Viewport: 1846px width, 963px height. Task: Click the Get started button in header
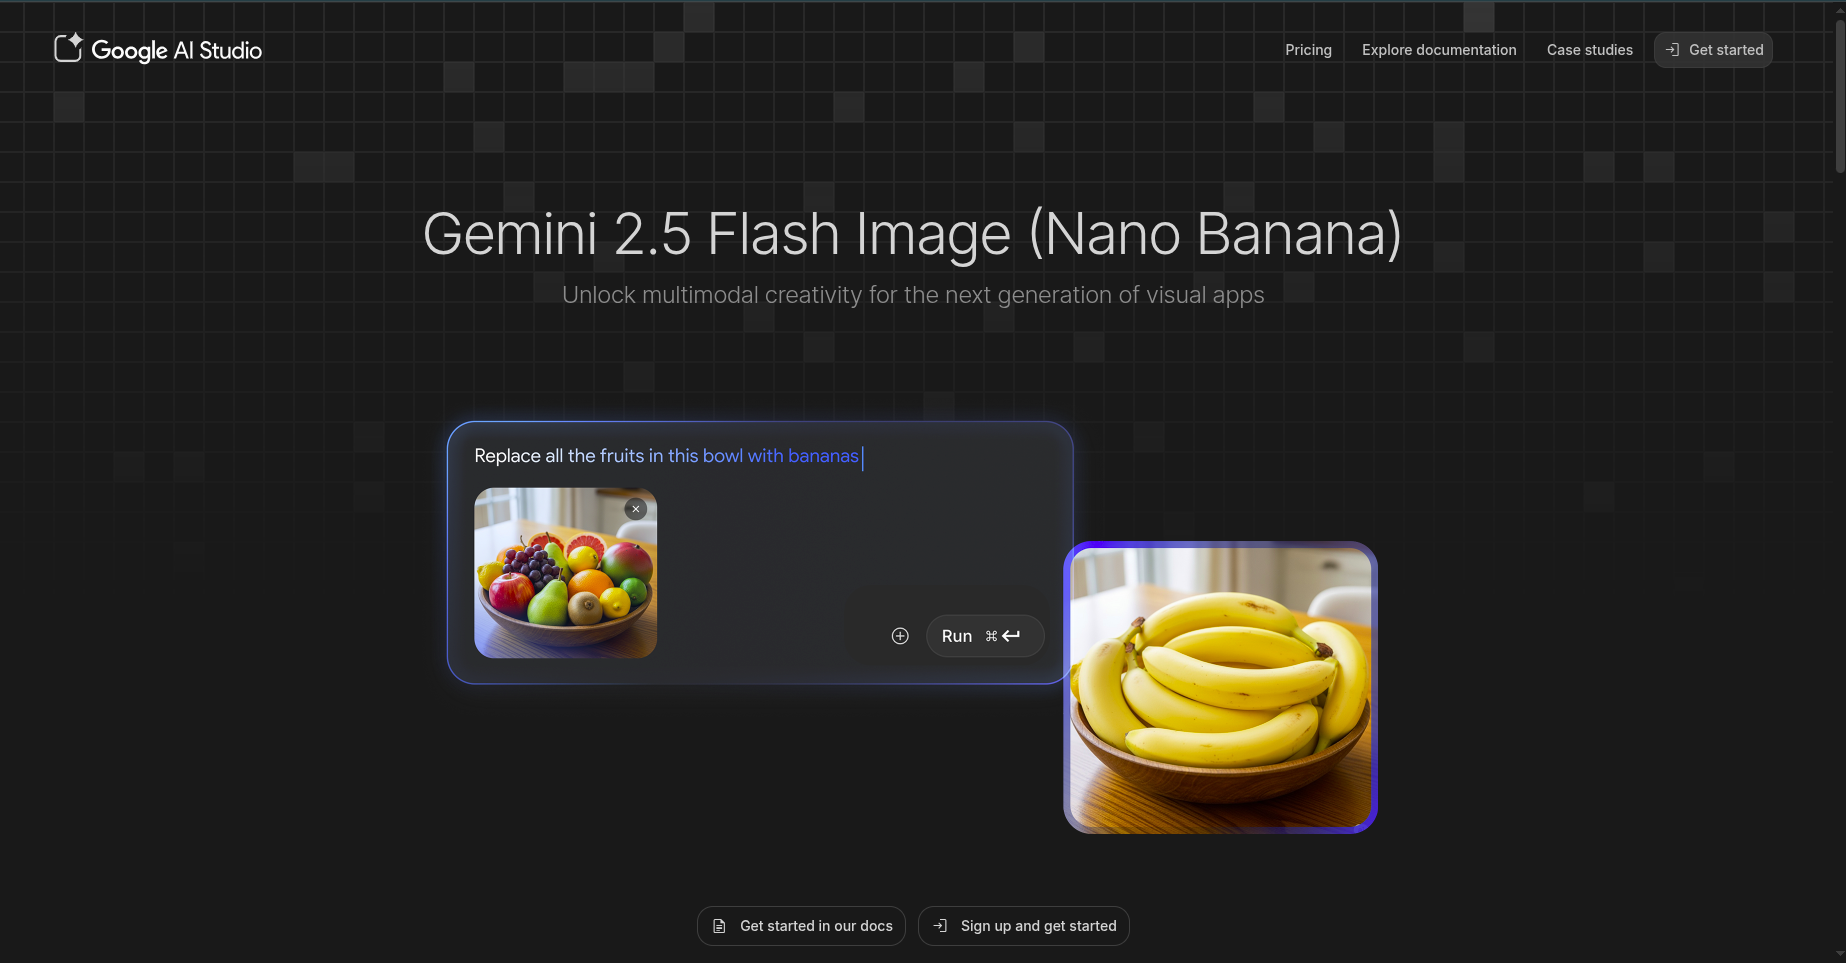click(1713, 50)
